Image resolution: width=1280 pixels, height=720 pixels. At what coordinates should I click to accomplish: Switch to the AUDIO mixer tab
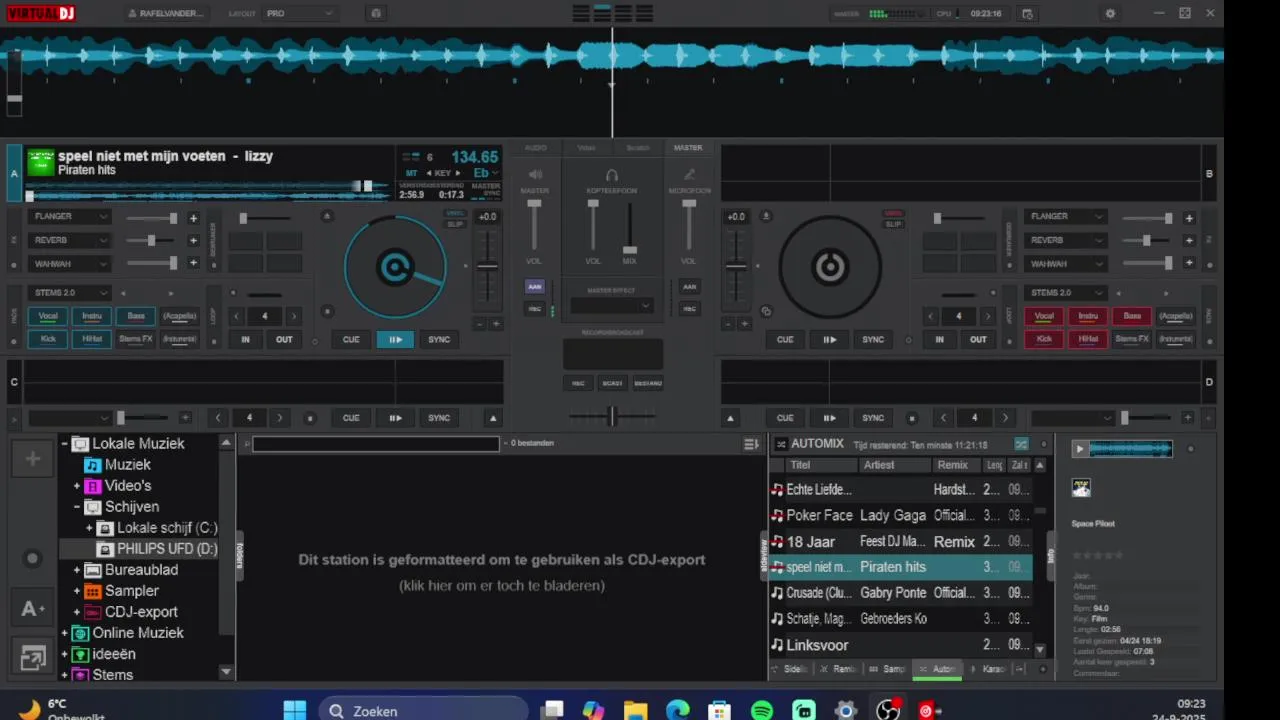coord(536,148)
